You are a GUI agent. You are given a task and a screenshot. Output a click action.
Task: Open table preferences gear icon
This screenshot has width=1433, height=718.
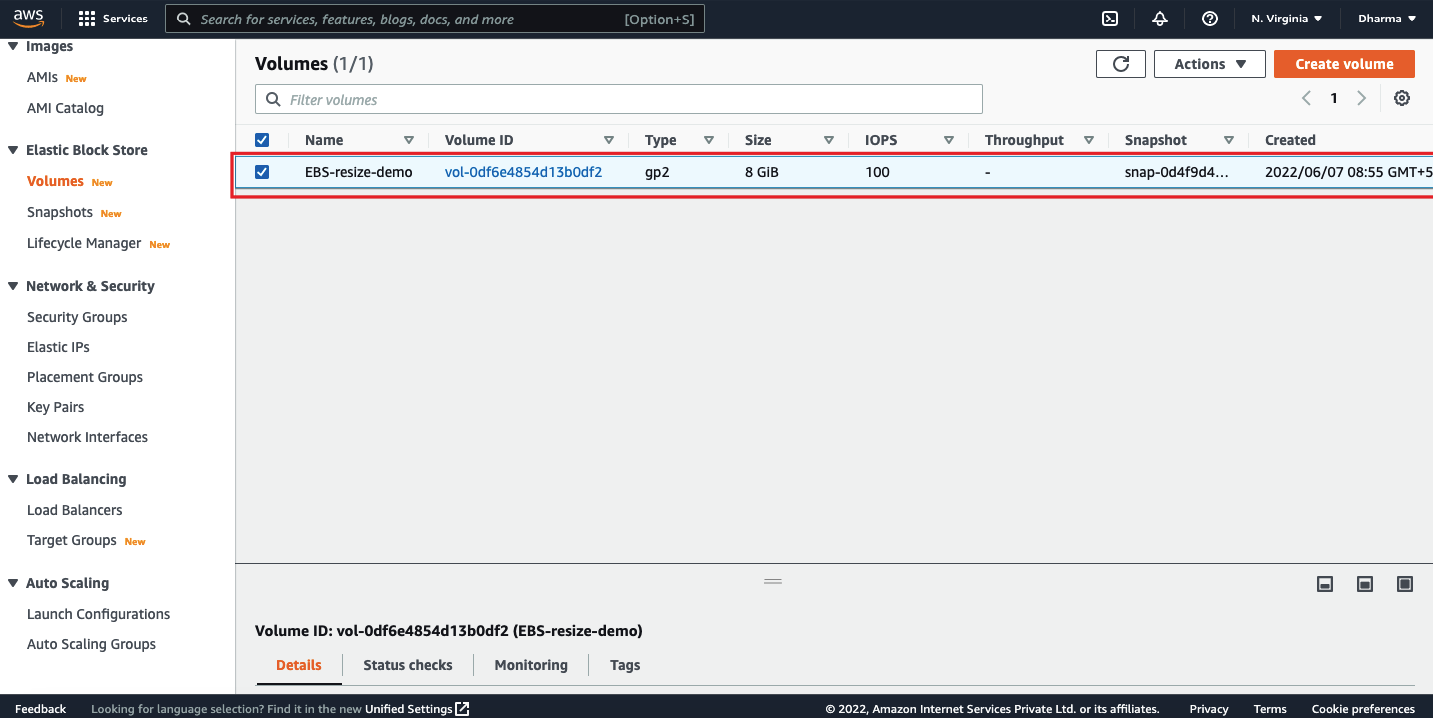pos(1402,98)
